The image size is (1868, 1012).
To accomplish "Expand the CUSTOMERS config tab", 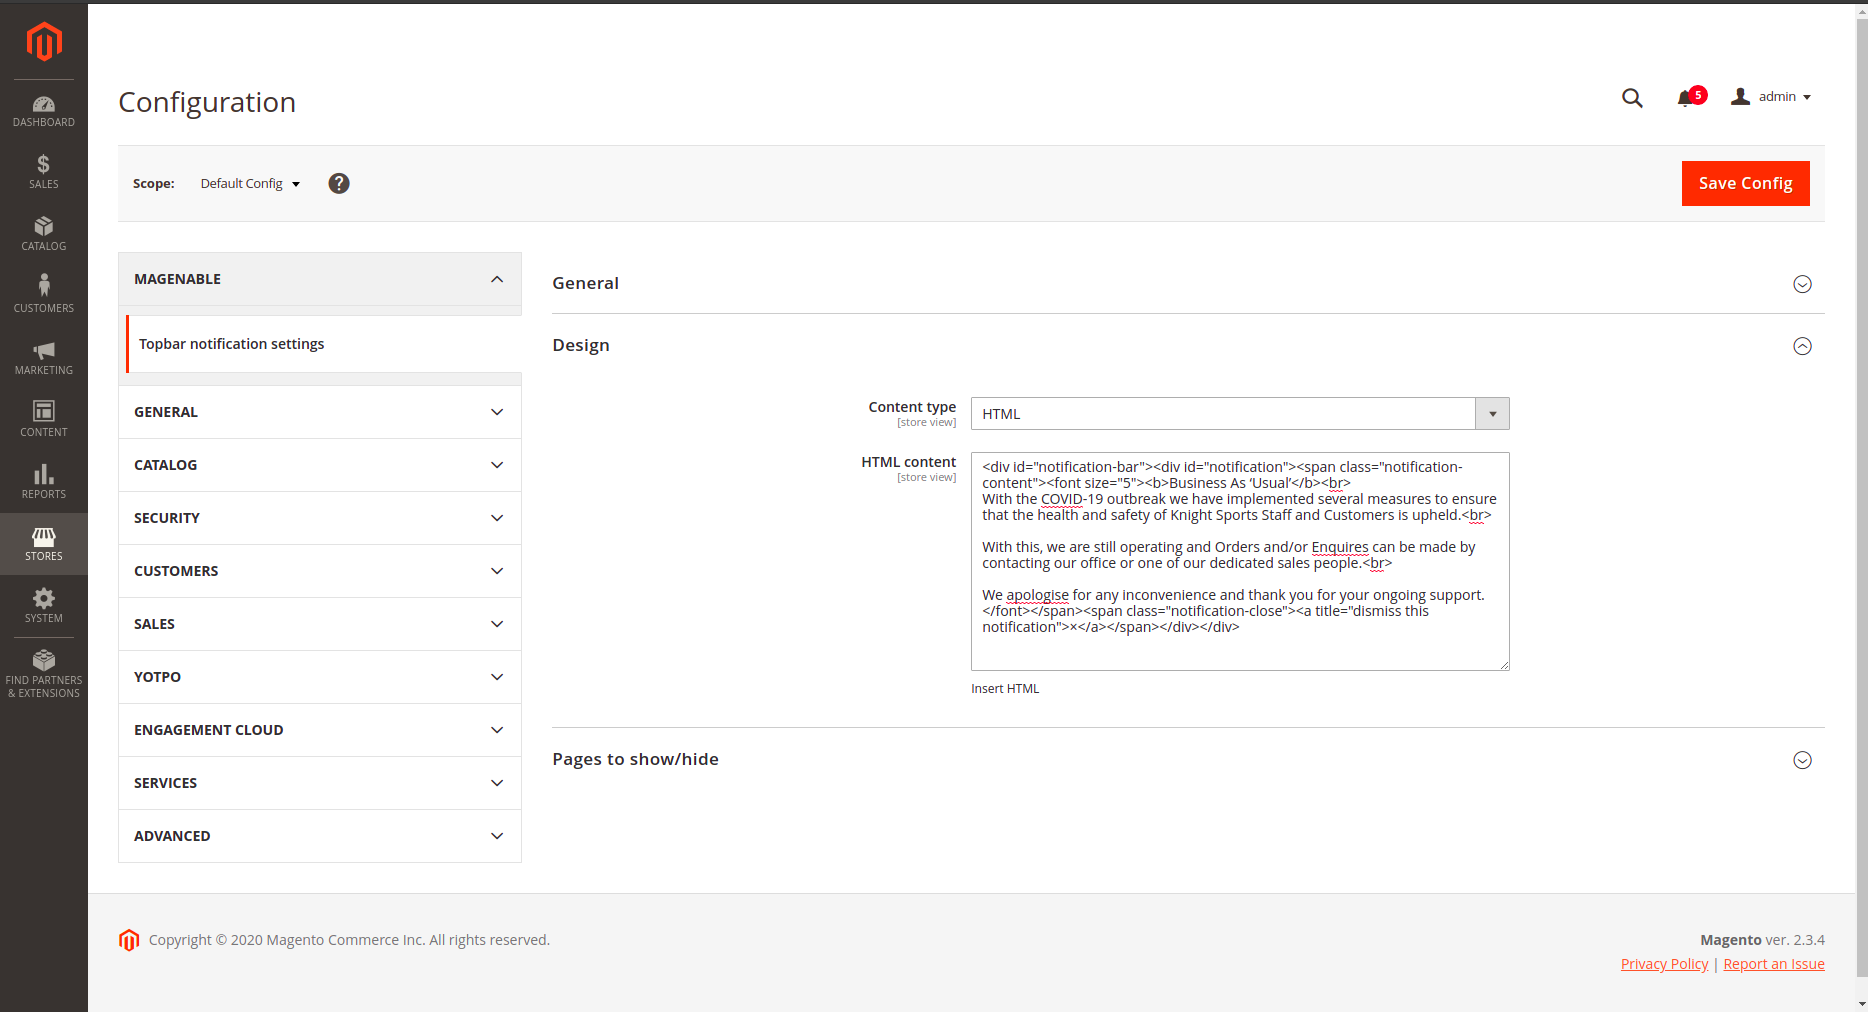I will click(320, 571).
